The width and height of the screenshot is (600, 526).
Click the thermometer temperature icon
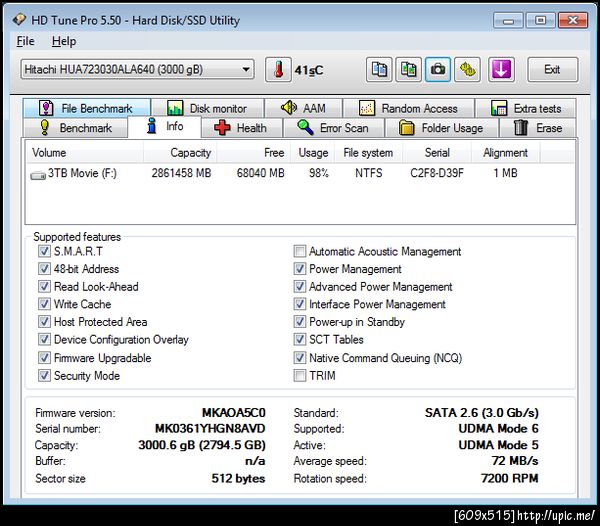278,70
